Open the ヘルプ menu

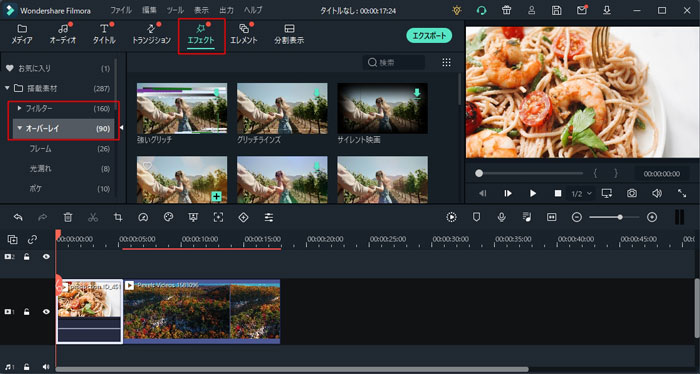coord(253,10)
